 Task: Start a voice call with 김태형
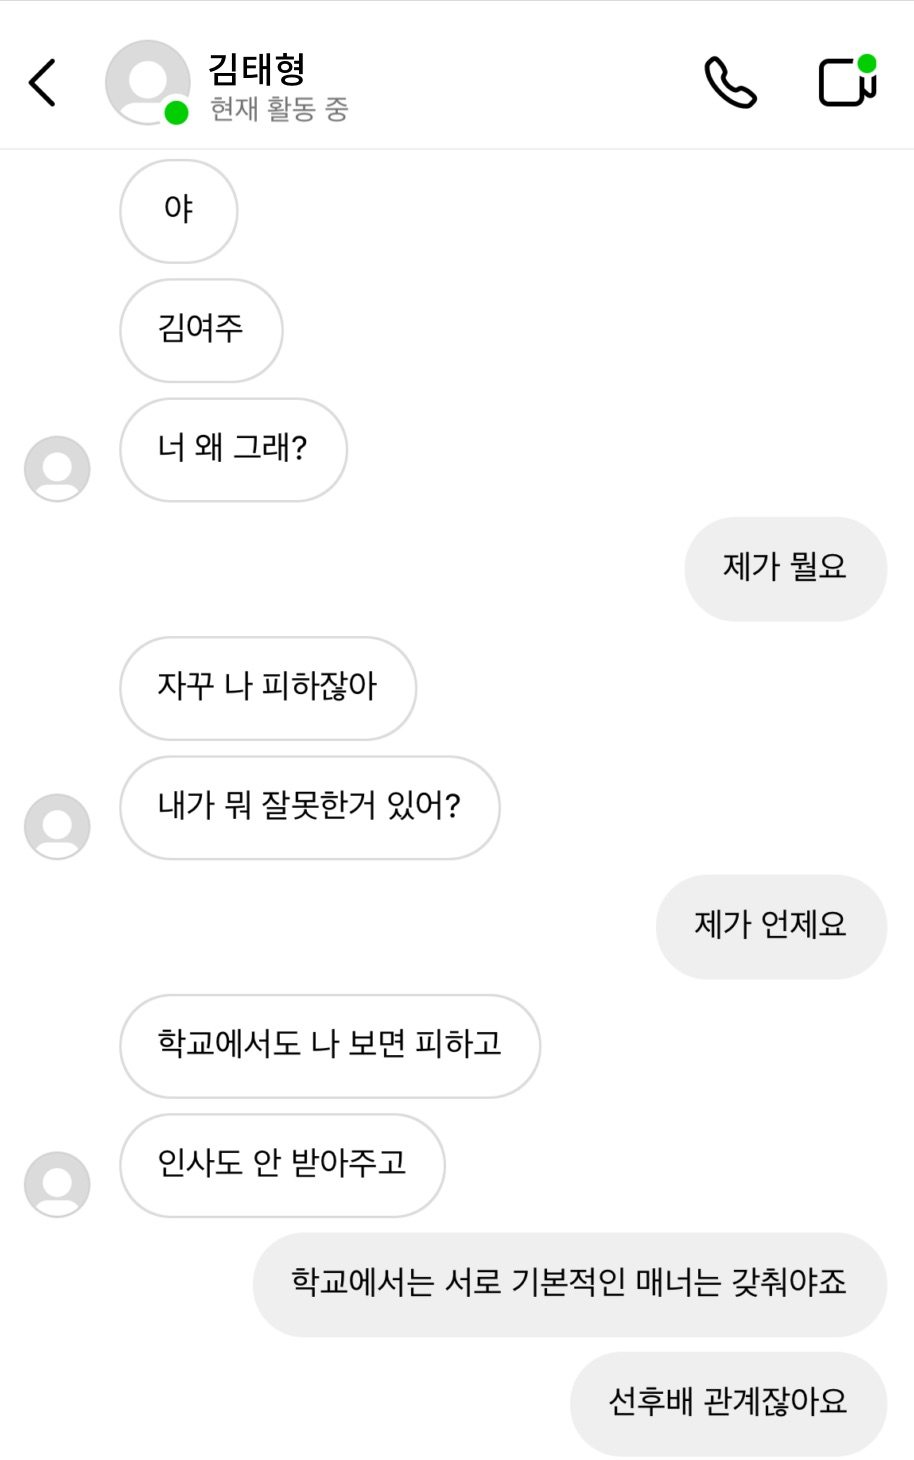coord(730,82)
